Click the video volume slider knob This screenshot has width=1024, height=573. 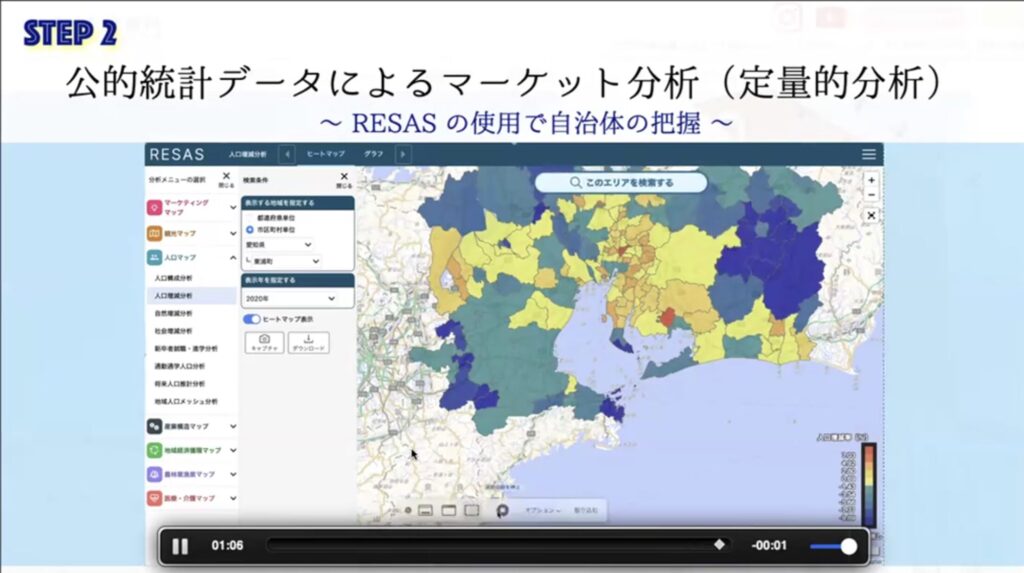848,546
